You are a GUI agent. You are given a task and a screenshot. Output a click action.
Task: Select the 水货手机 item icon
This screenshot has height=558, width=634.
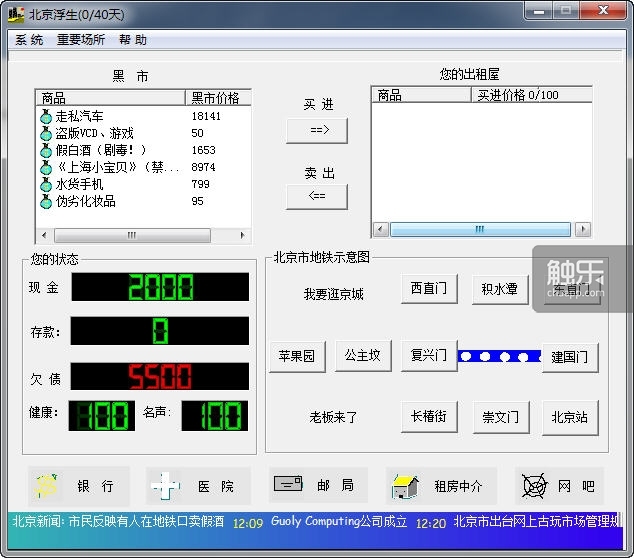[x=46, y=184]
